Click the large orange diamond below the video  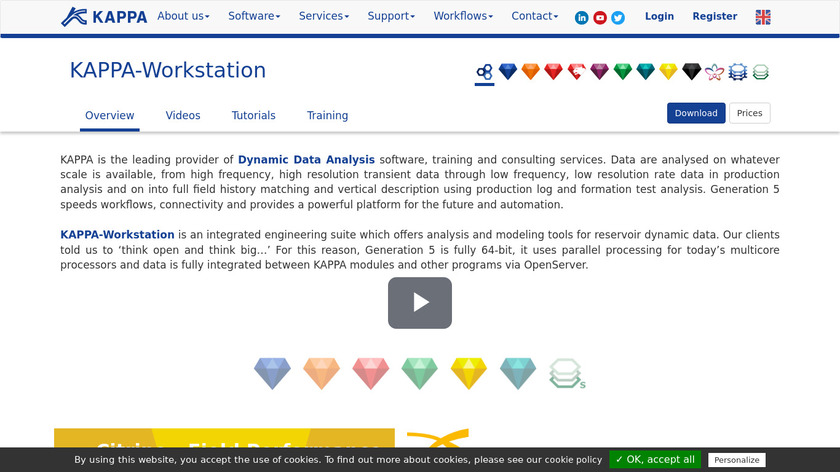(x=321, y=373)
